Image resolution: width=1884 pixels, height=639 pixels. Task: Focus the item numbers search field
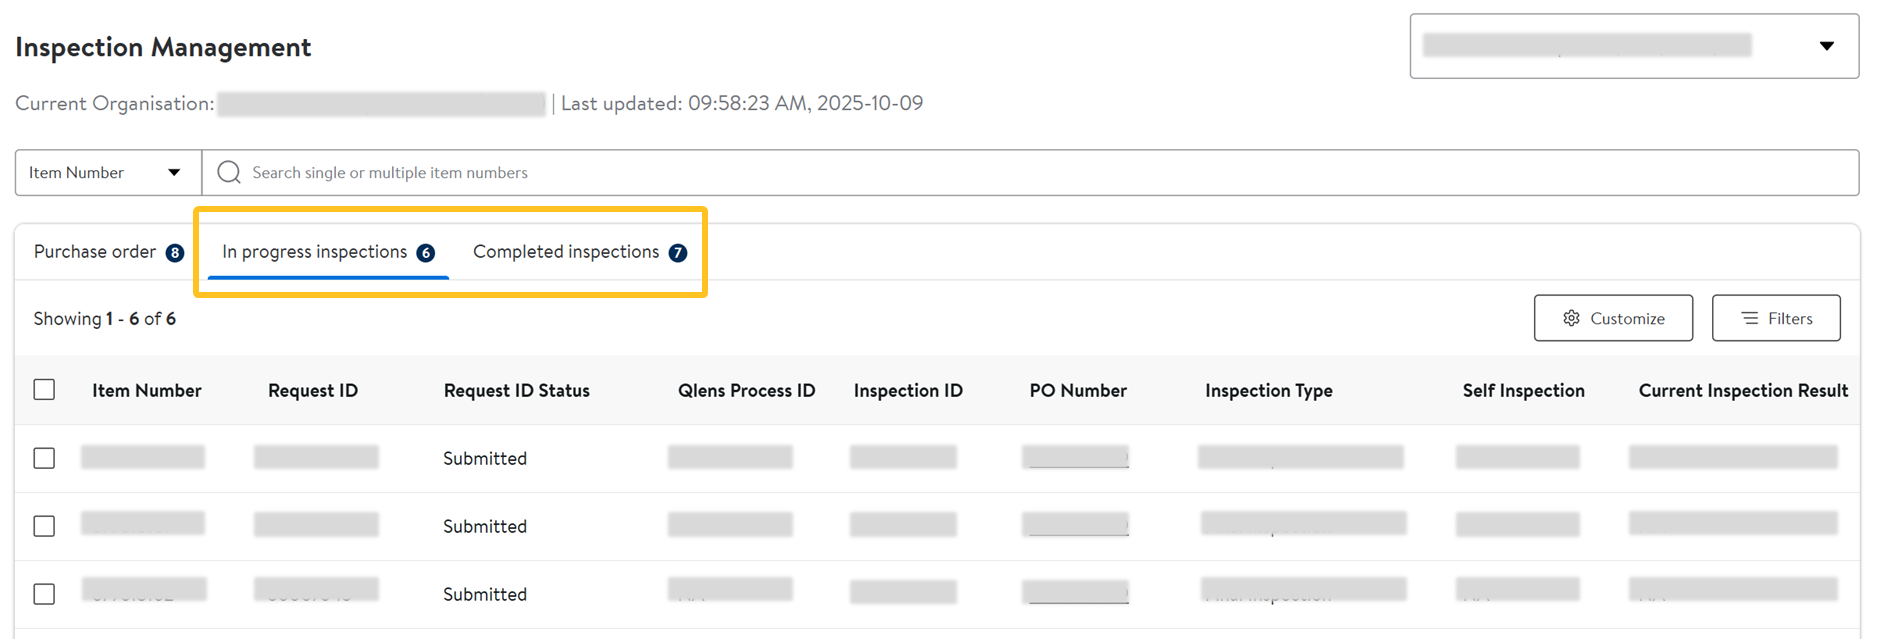point(1030,172)
